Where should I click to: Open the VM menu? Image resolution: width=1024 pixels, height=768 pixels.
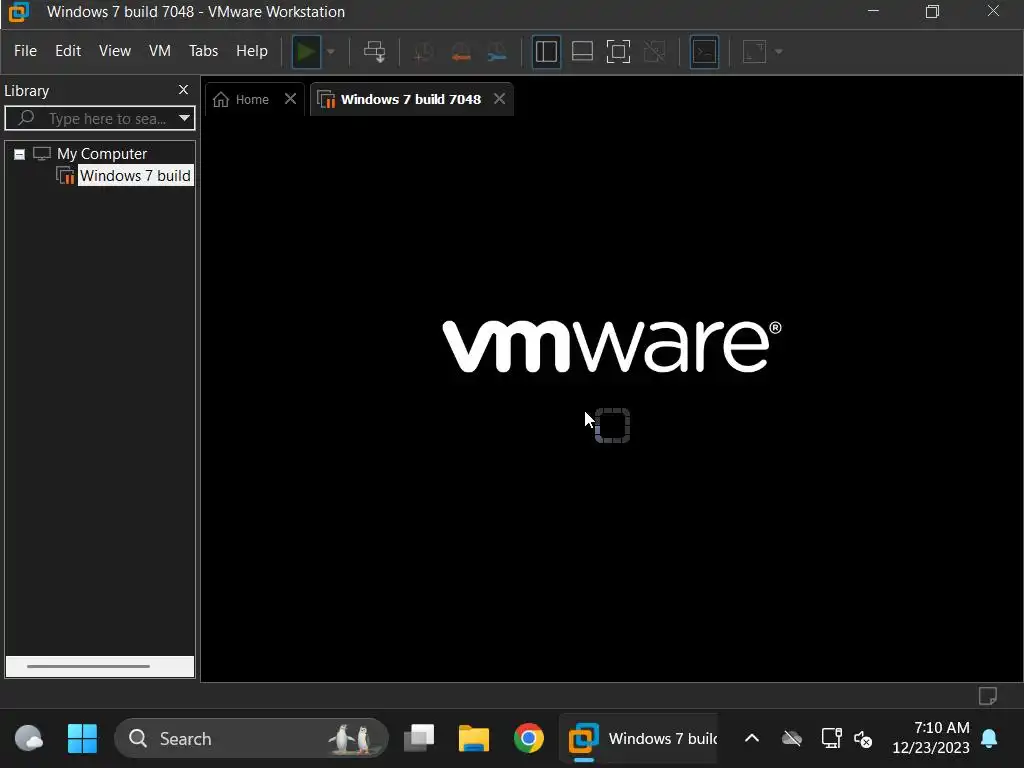[160, 51]
